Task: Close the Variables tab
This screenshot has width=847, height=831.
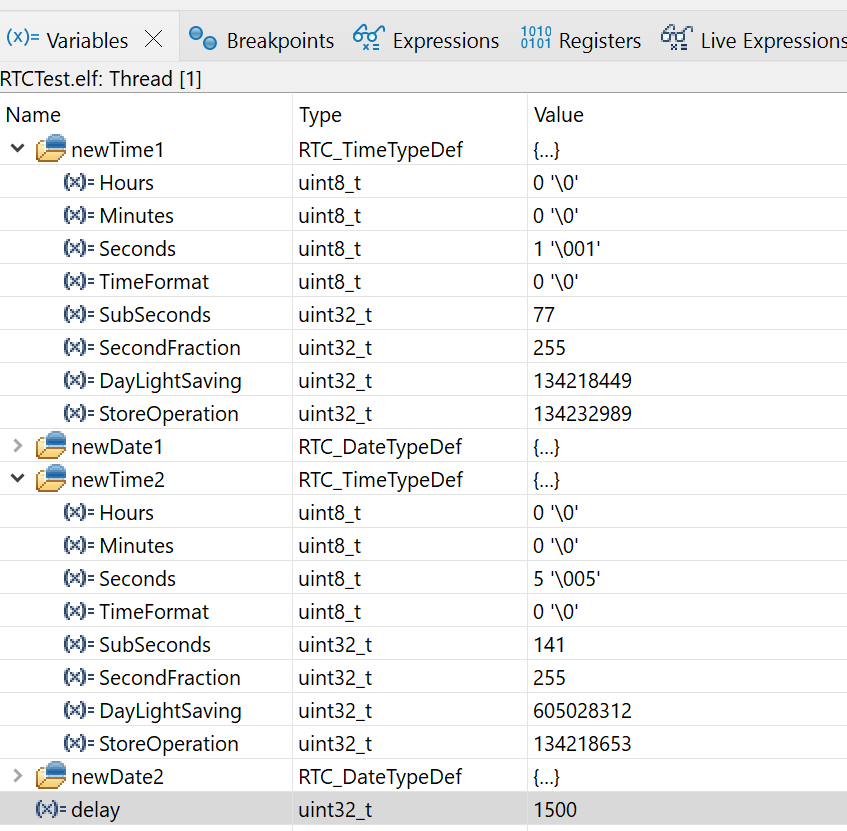Action: [x=153, y=39]
